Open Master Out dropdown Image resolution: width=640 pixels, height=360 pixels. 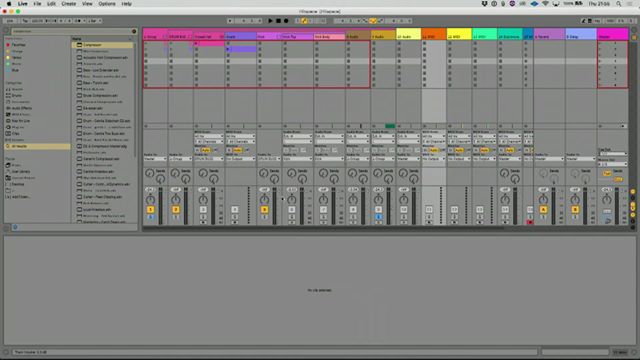(x=613, y=164)
